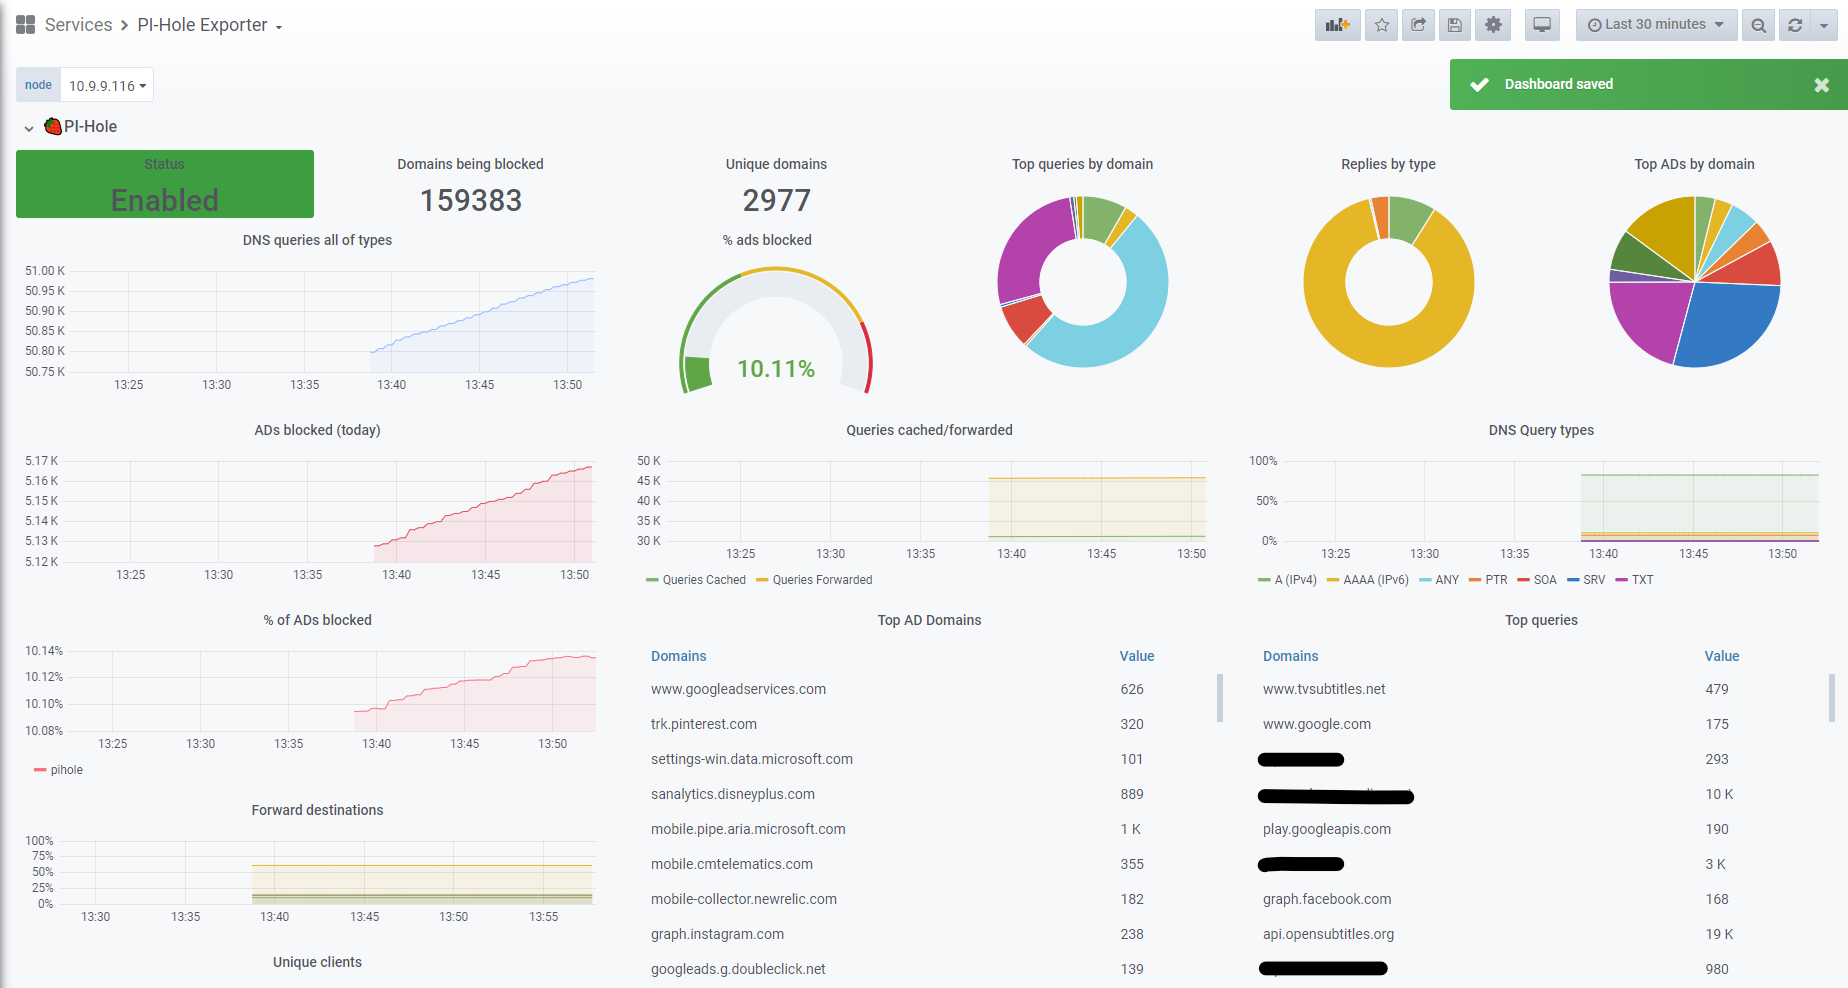This screenshot has width=1848, height=988.
Task: Open the Last 30 minutes time picker
Action: coord(1656,25)
